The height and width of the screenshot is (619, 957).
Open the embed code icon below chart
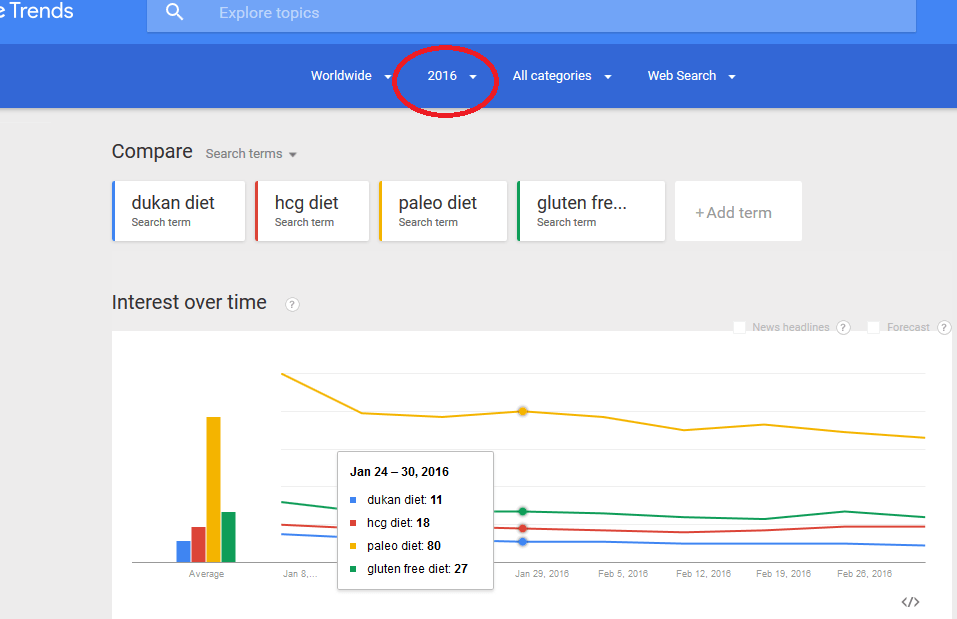910,602
